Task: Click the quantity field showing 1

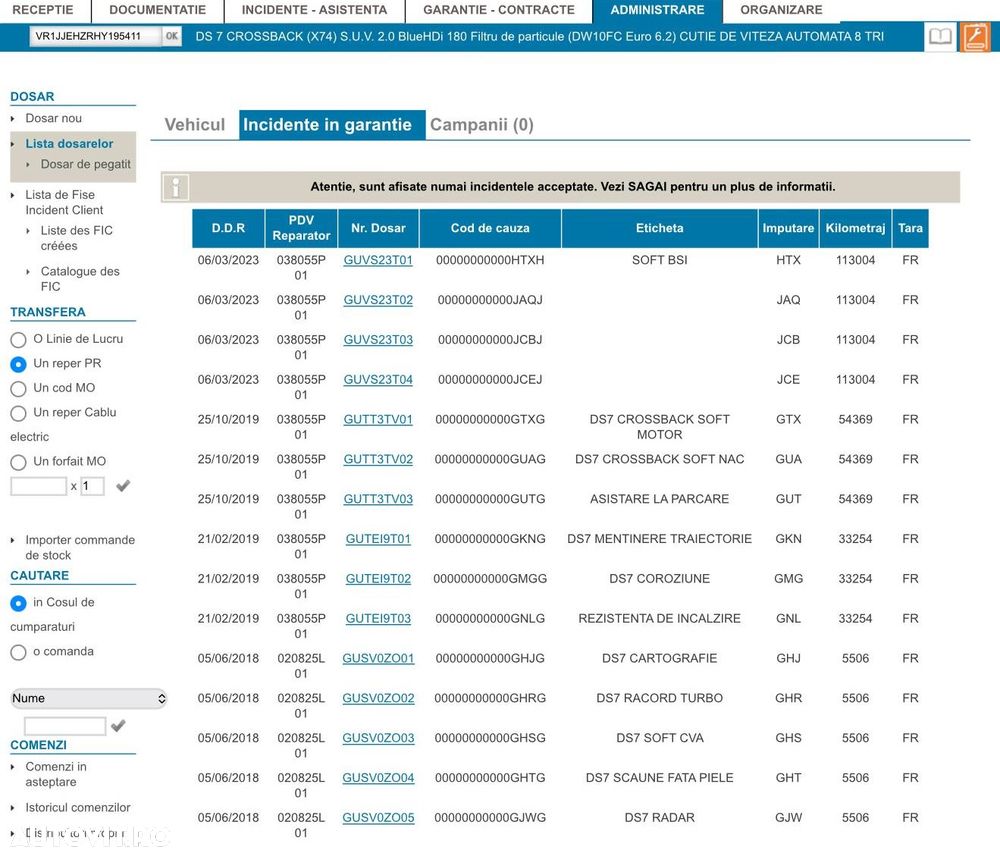Action: tap(92, 487)
